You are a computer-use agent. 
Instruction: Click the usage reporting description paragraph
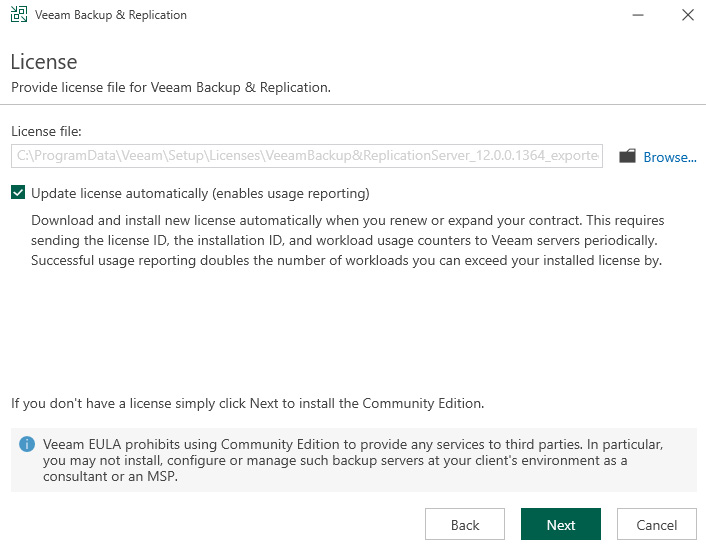click(x=348, y=240)
